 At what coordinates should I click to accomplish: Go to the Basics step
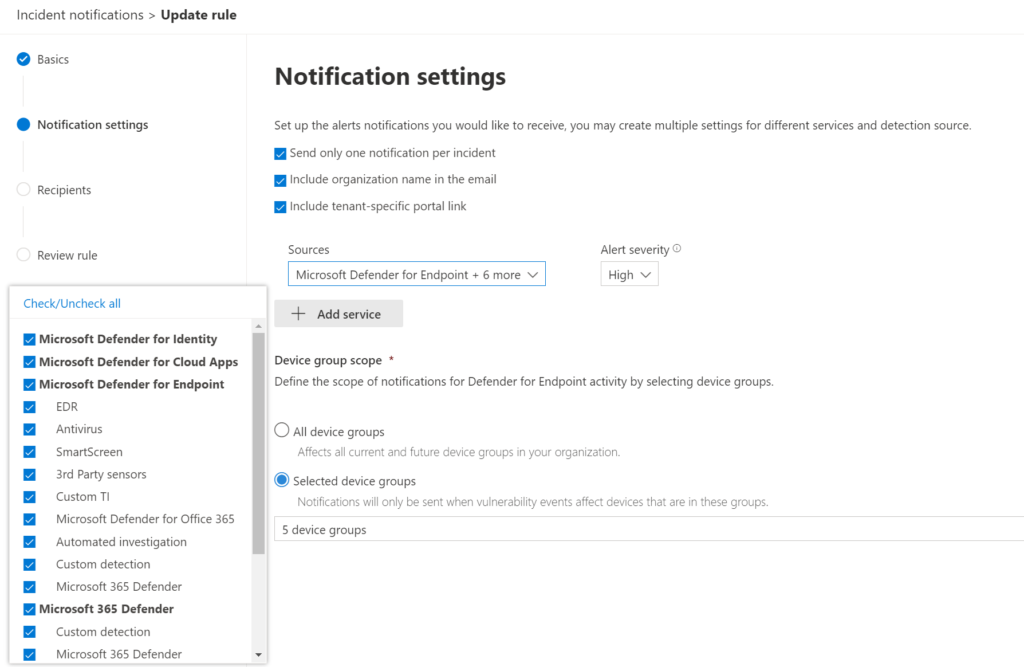[53, 59]
